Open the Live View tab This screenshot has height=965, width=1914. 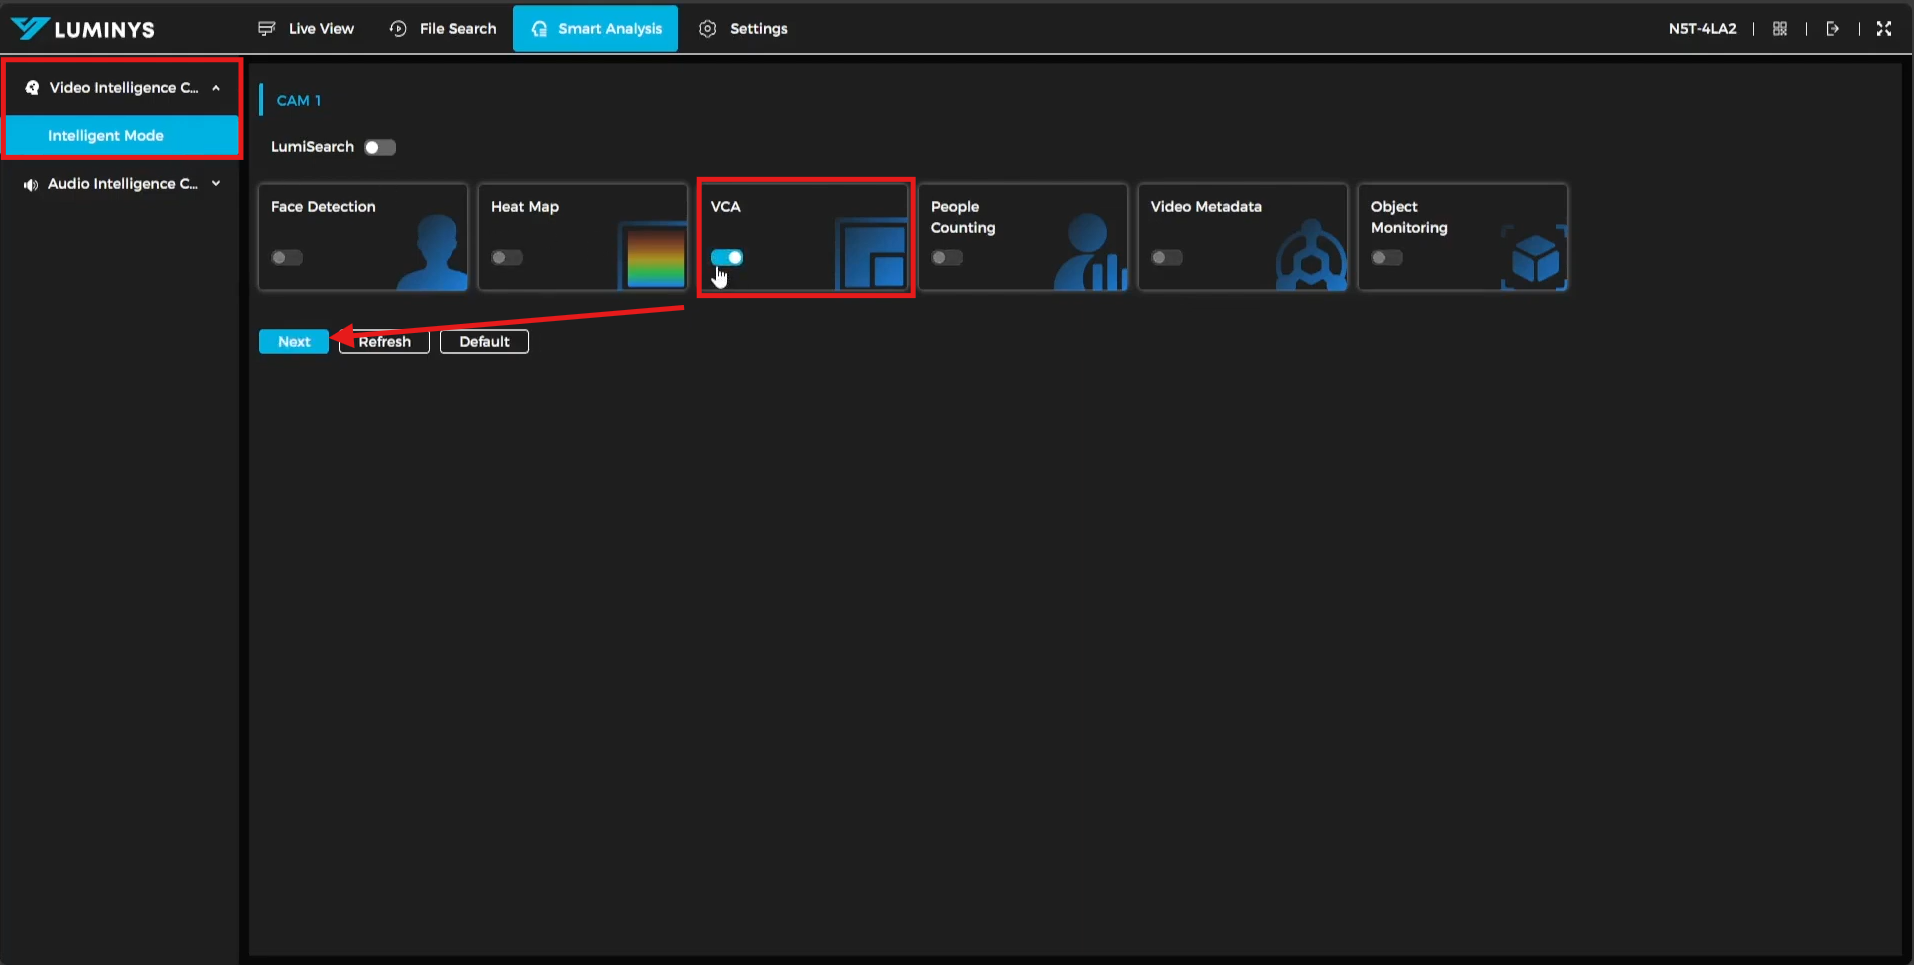[306, 29]
